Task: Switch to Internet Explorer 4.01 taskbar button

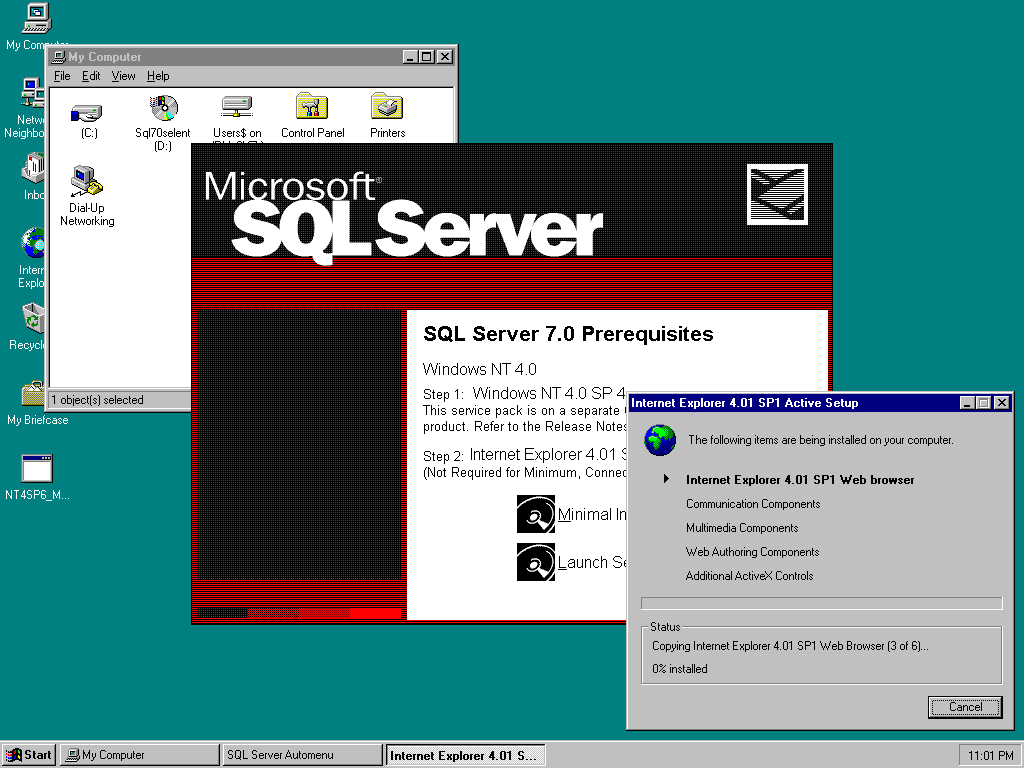Action: (465, 755)
